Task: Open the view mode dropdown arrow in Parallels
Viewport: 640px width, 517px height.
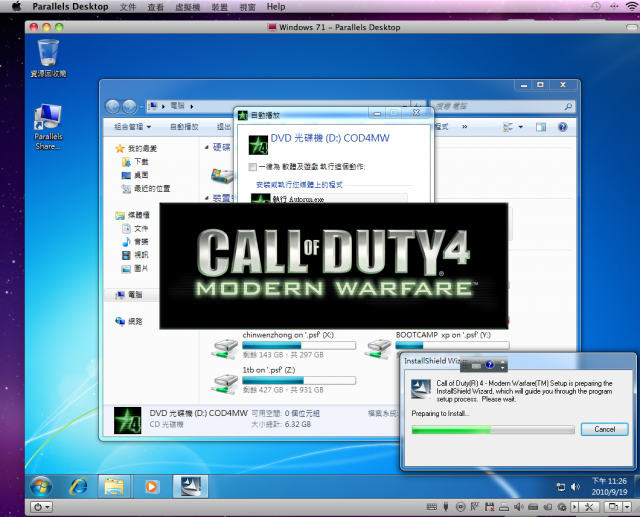Action: 627,507
